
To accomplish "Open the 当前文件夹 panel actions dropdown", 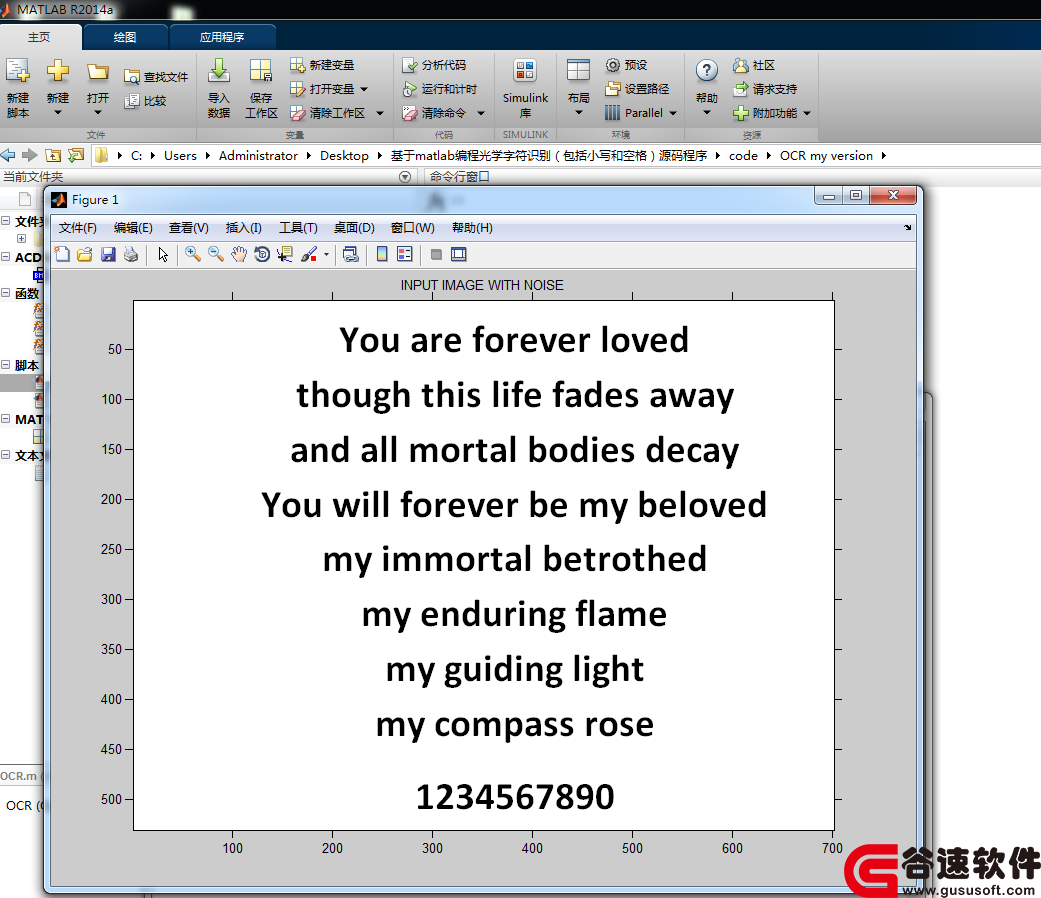I will click(405, 177).
